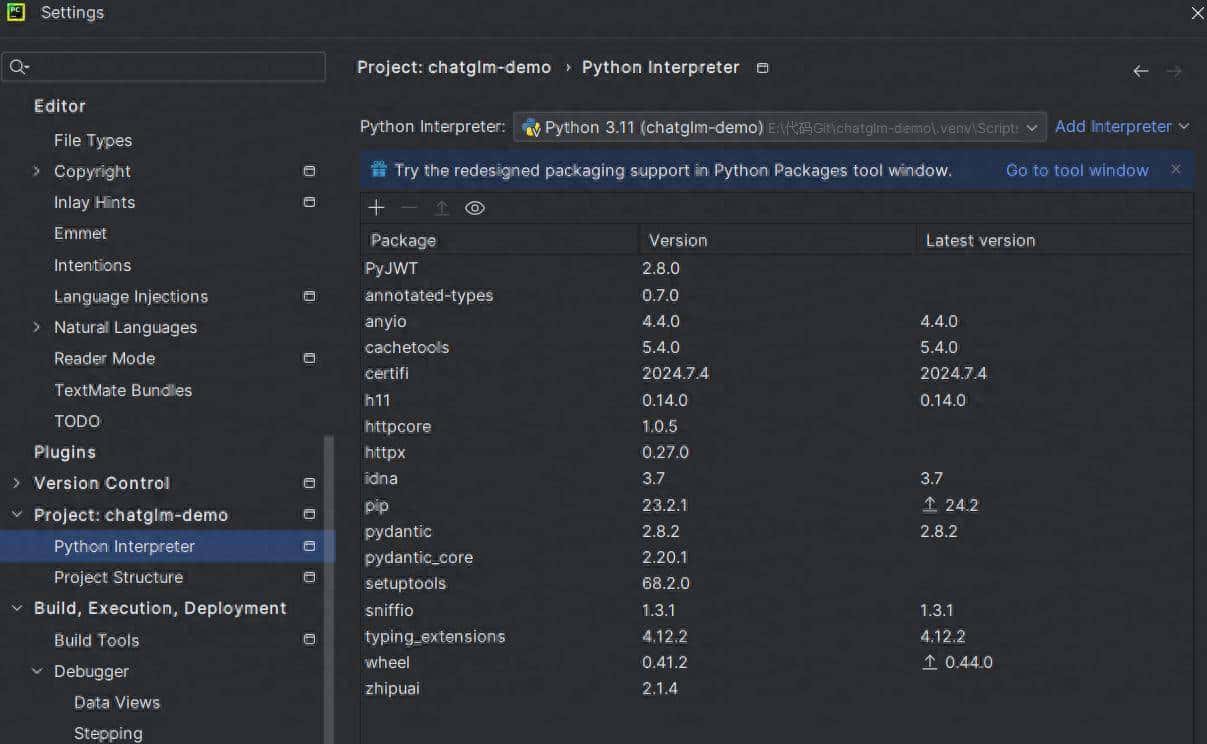This screenshot has width=1207, height=744.
Task: Open the Python Interpreter dropdown
Action: 1034,127
